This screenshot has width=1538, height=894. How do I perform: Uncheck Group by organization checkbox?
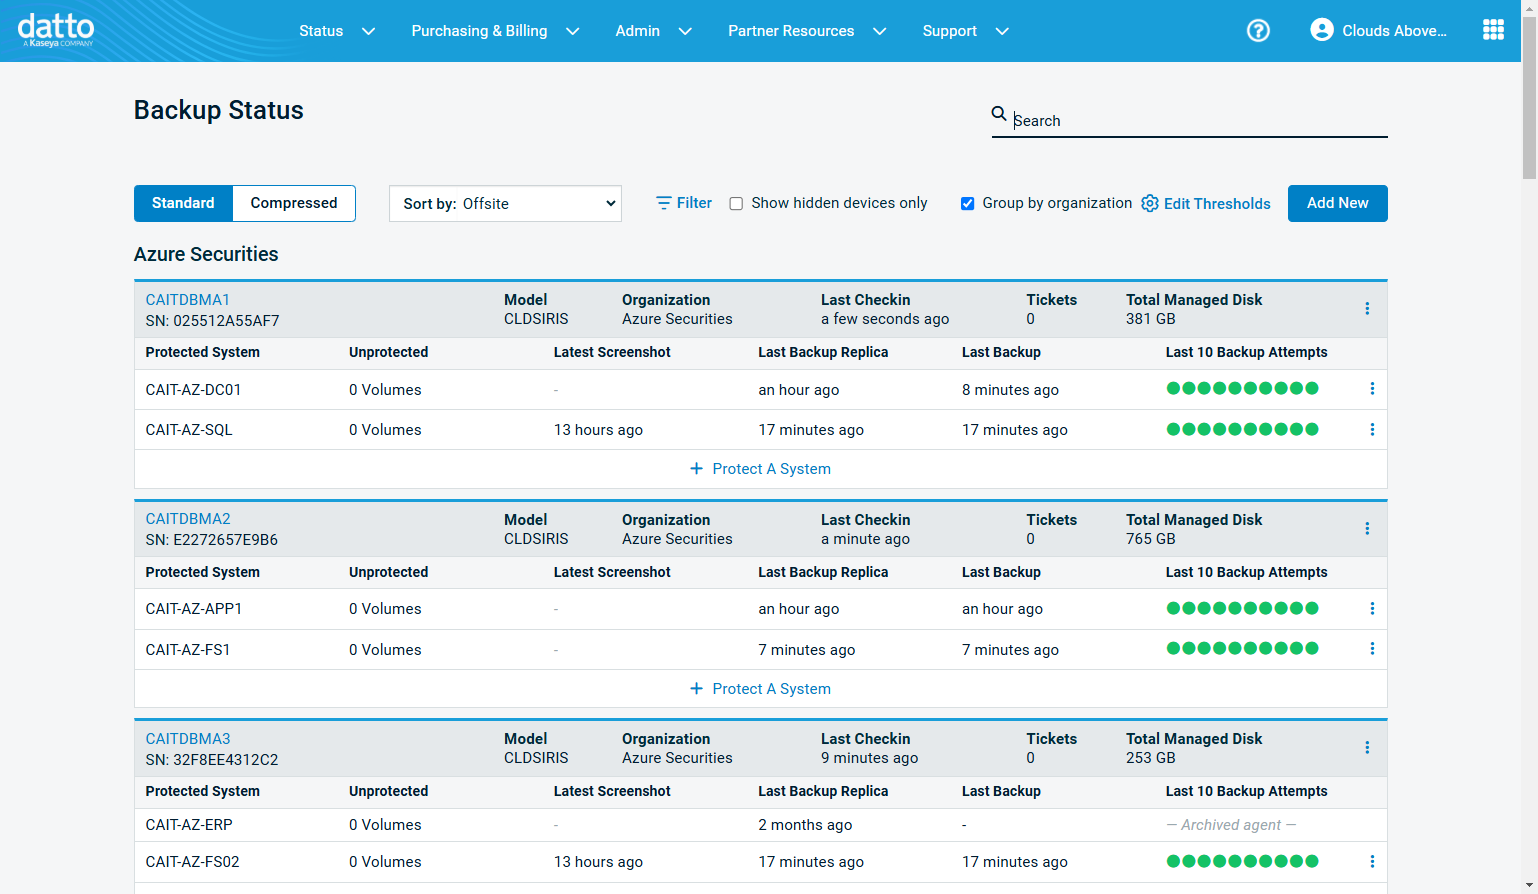[967, 204]
